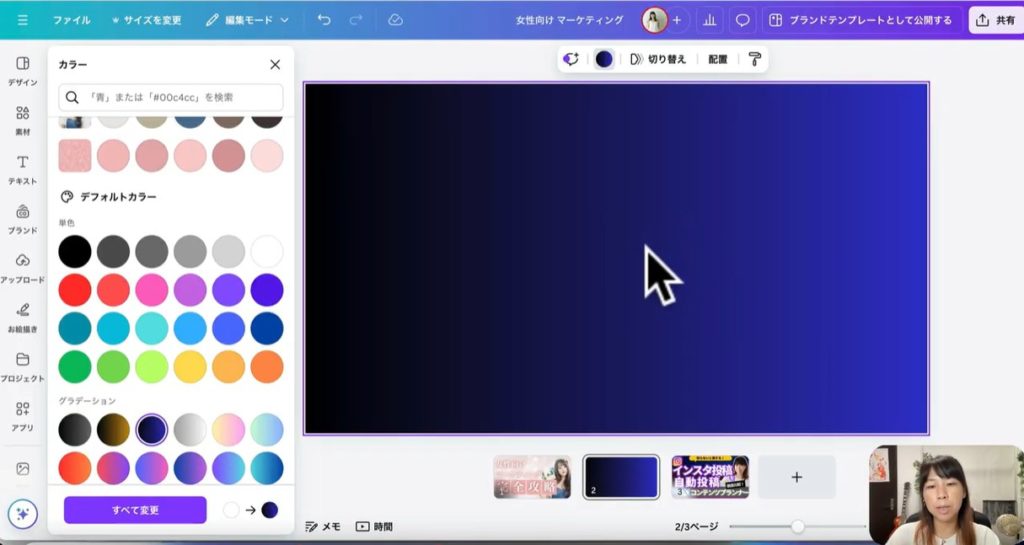Click the 配置 position menu item
The image size is (1024, 545).
718,59
